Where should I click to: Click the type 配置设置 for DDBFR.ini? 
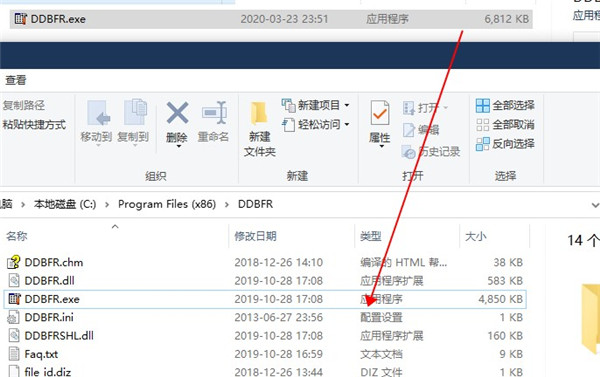[x=381, y=317]
